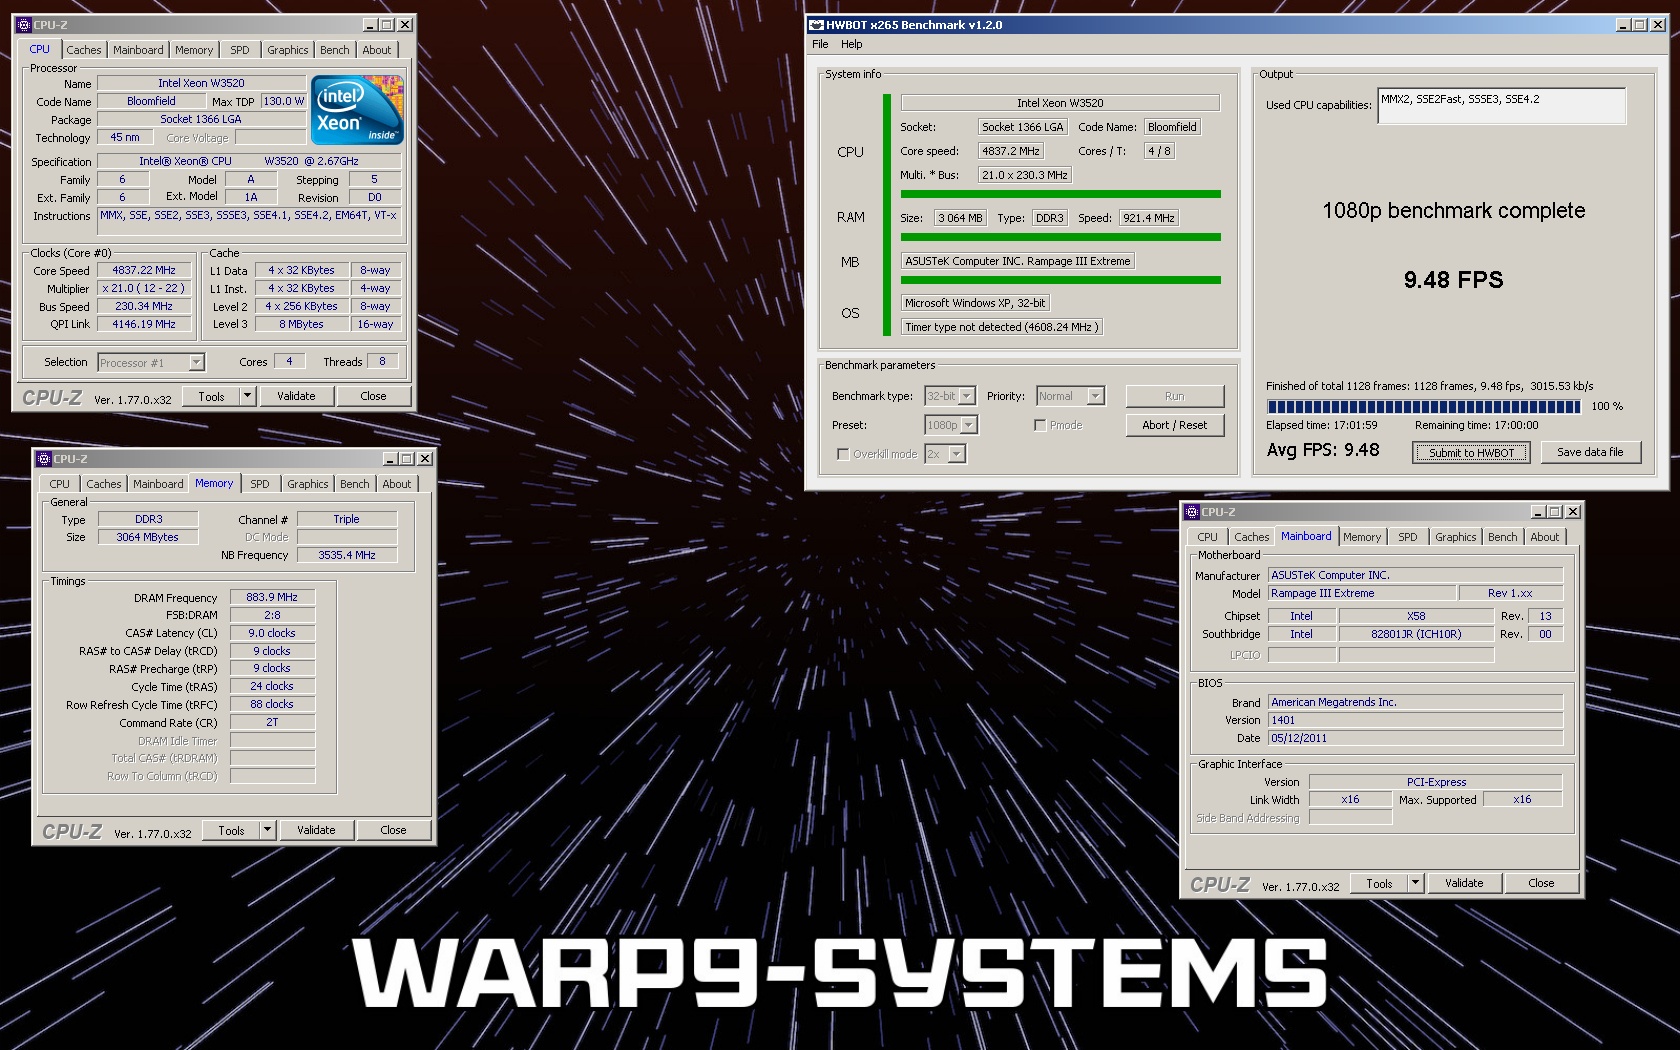
Task: Click Tools button in Mainboard CPU-Z window
Action: tap(1379, 883)
